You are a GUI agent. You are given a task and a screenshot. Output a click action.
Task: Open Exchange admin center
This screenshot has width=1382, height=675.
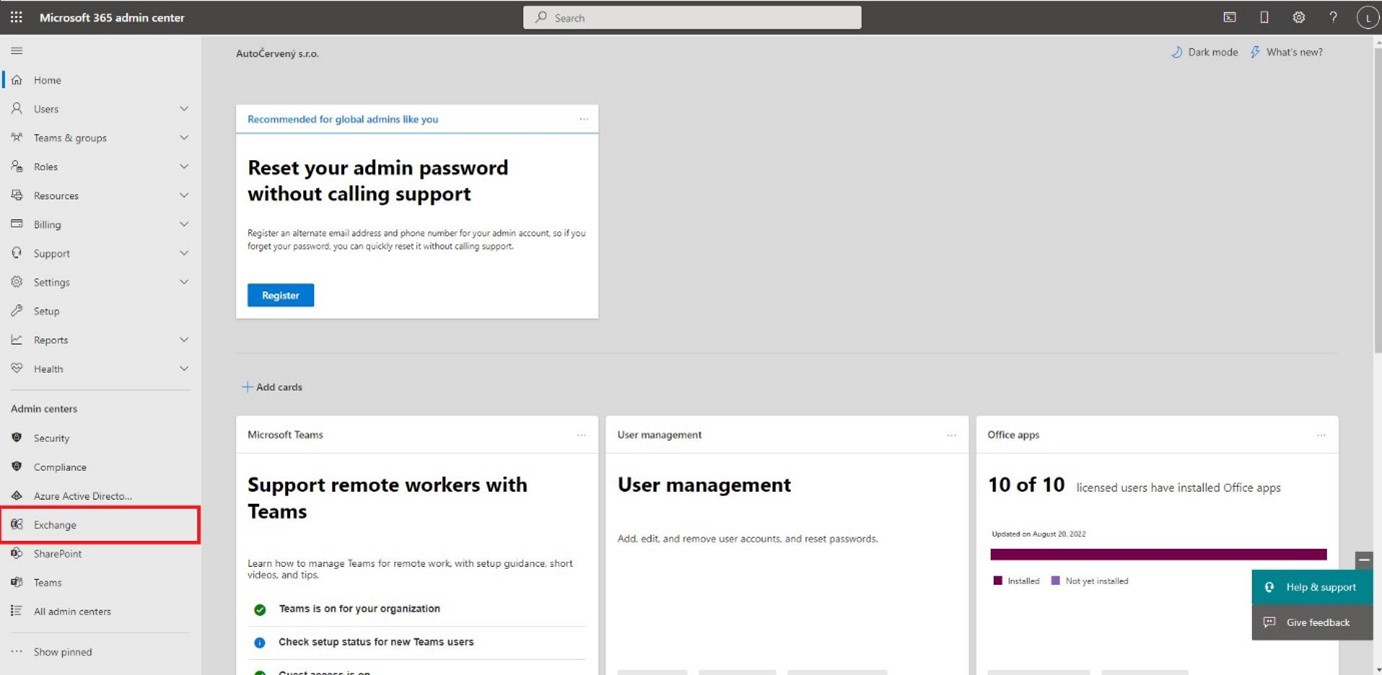55,525
